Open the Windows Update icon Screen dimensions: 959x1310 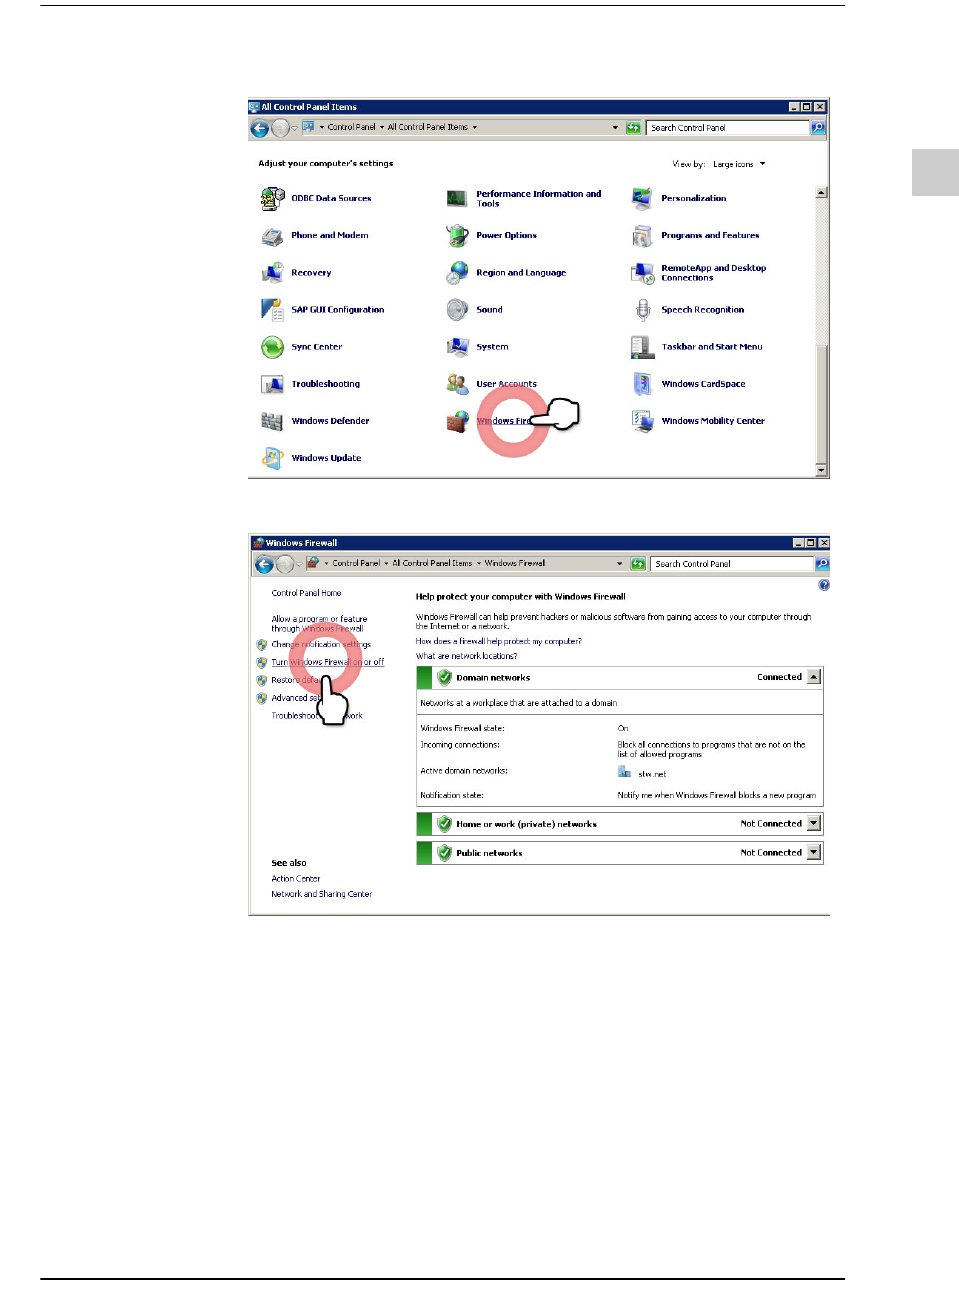tap(272, 458)
